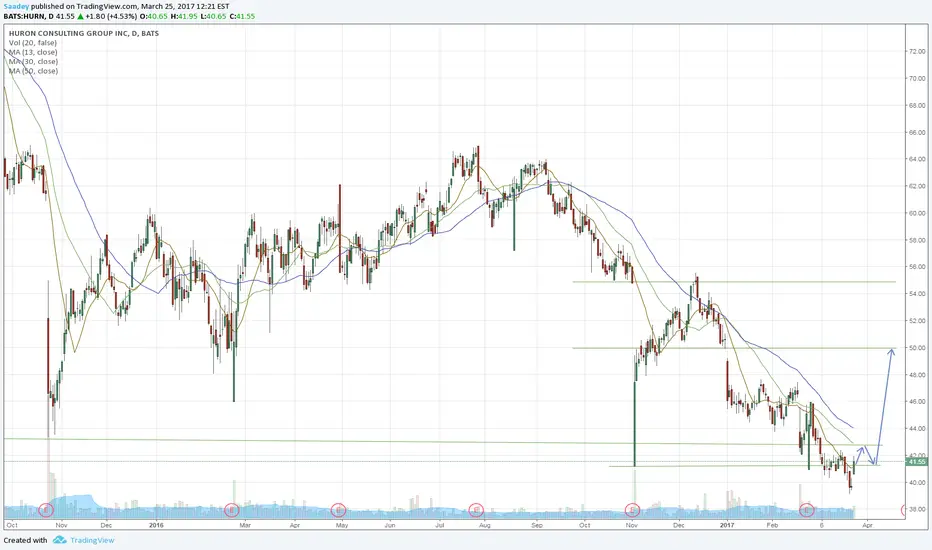Click the Jul label on time axis
The width and height of the screenshot is (932, 550).
[440, 525]
